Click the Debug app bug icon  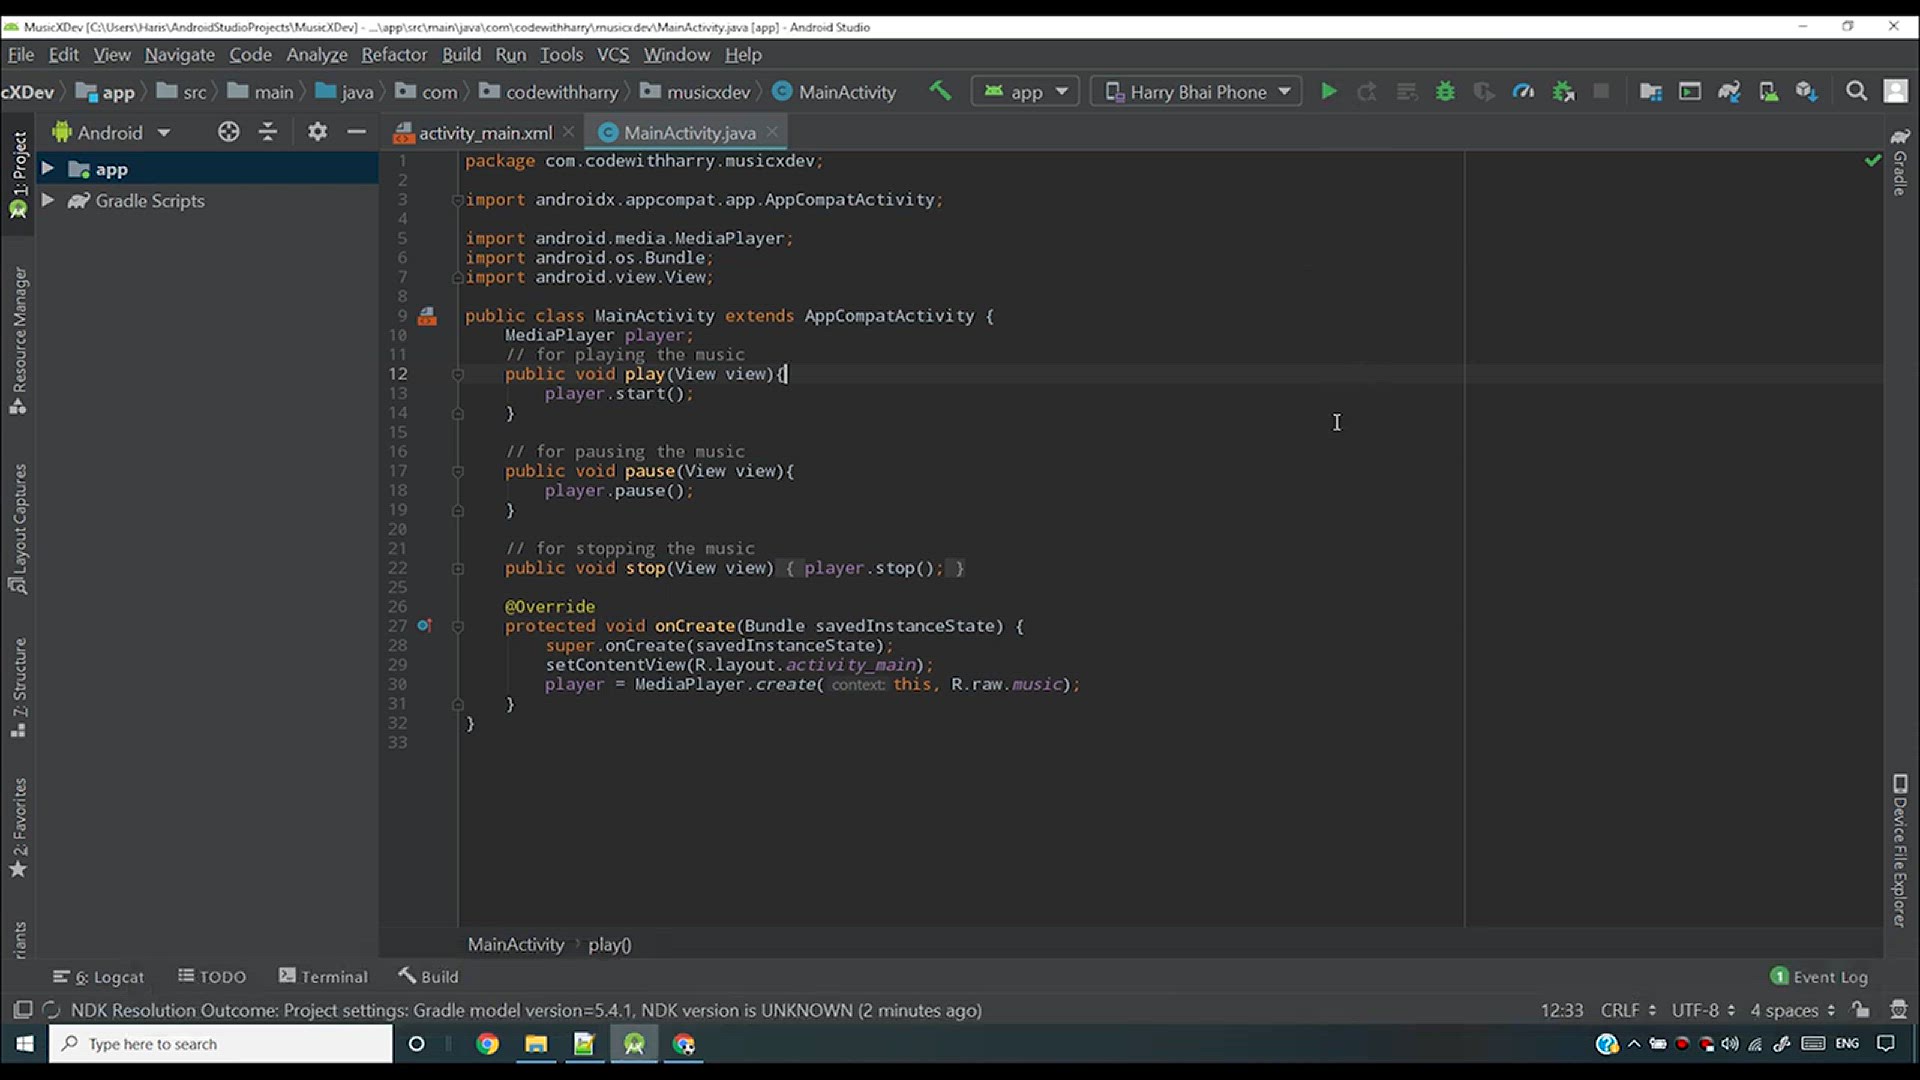[1445, 92]
